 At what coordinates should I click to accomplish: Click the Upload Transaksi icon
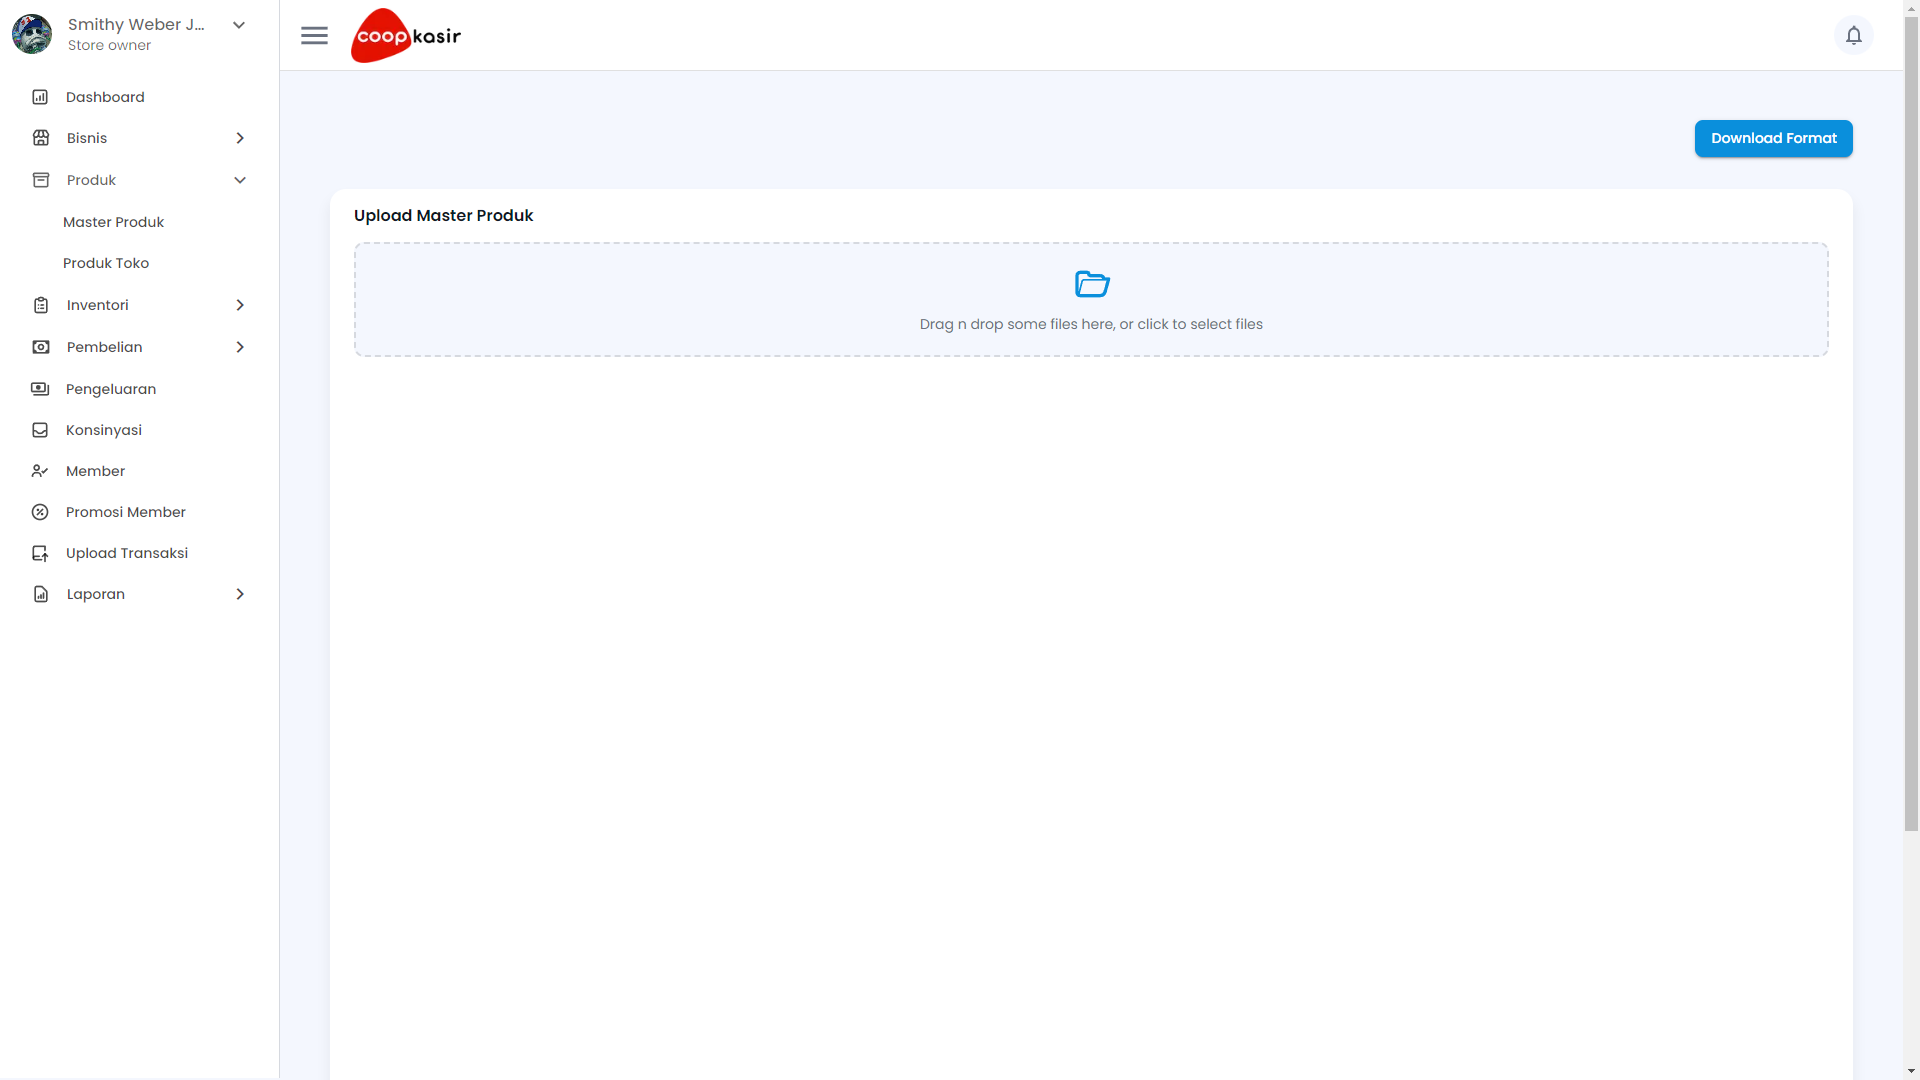40,553
